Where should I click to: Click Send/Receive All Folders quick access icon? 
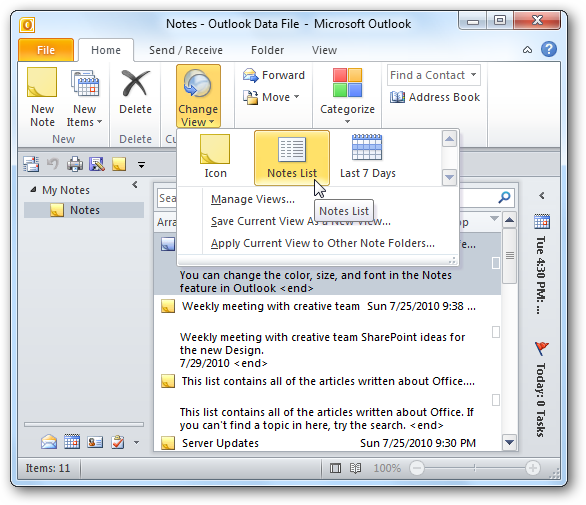tap(31, 164)
